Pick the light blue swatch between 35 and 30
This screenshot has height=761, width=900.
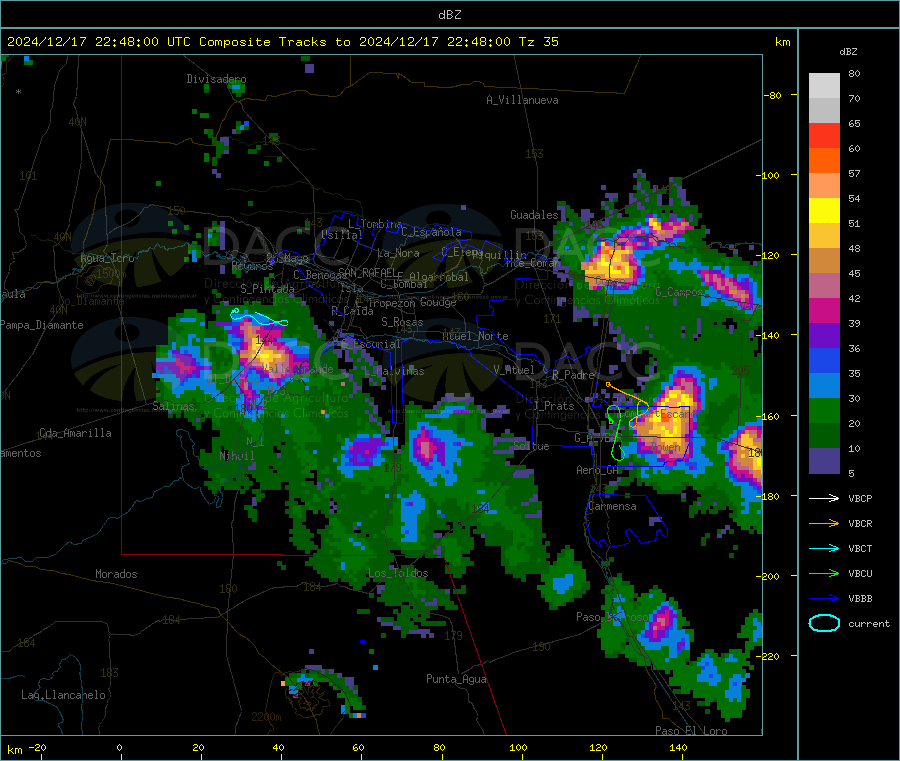(824, 386)
